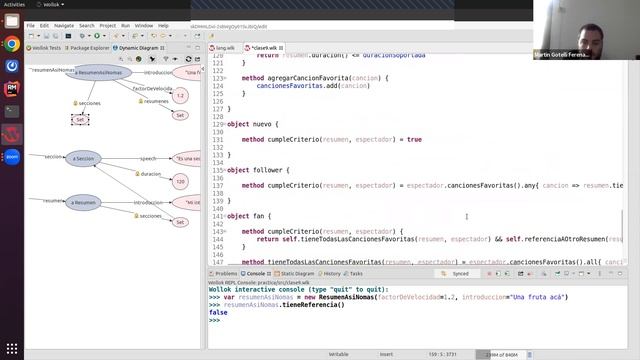Open Zoom from the dock
The image size is (640, 360).
pos(12,157)
